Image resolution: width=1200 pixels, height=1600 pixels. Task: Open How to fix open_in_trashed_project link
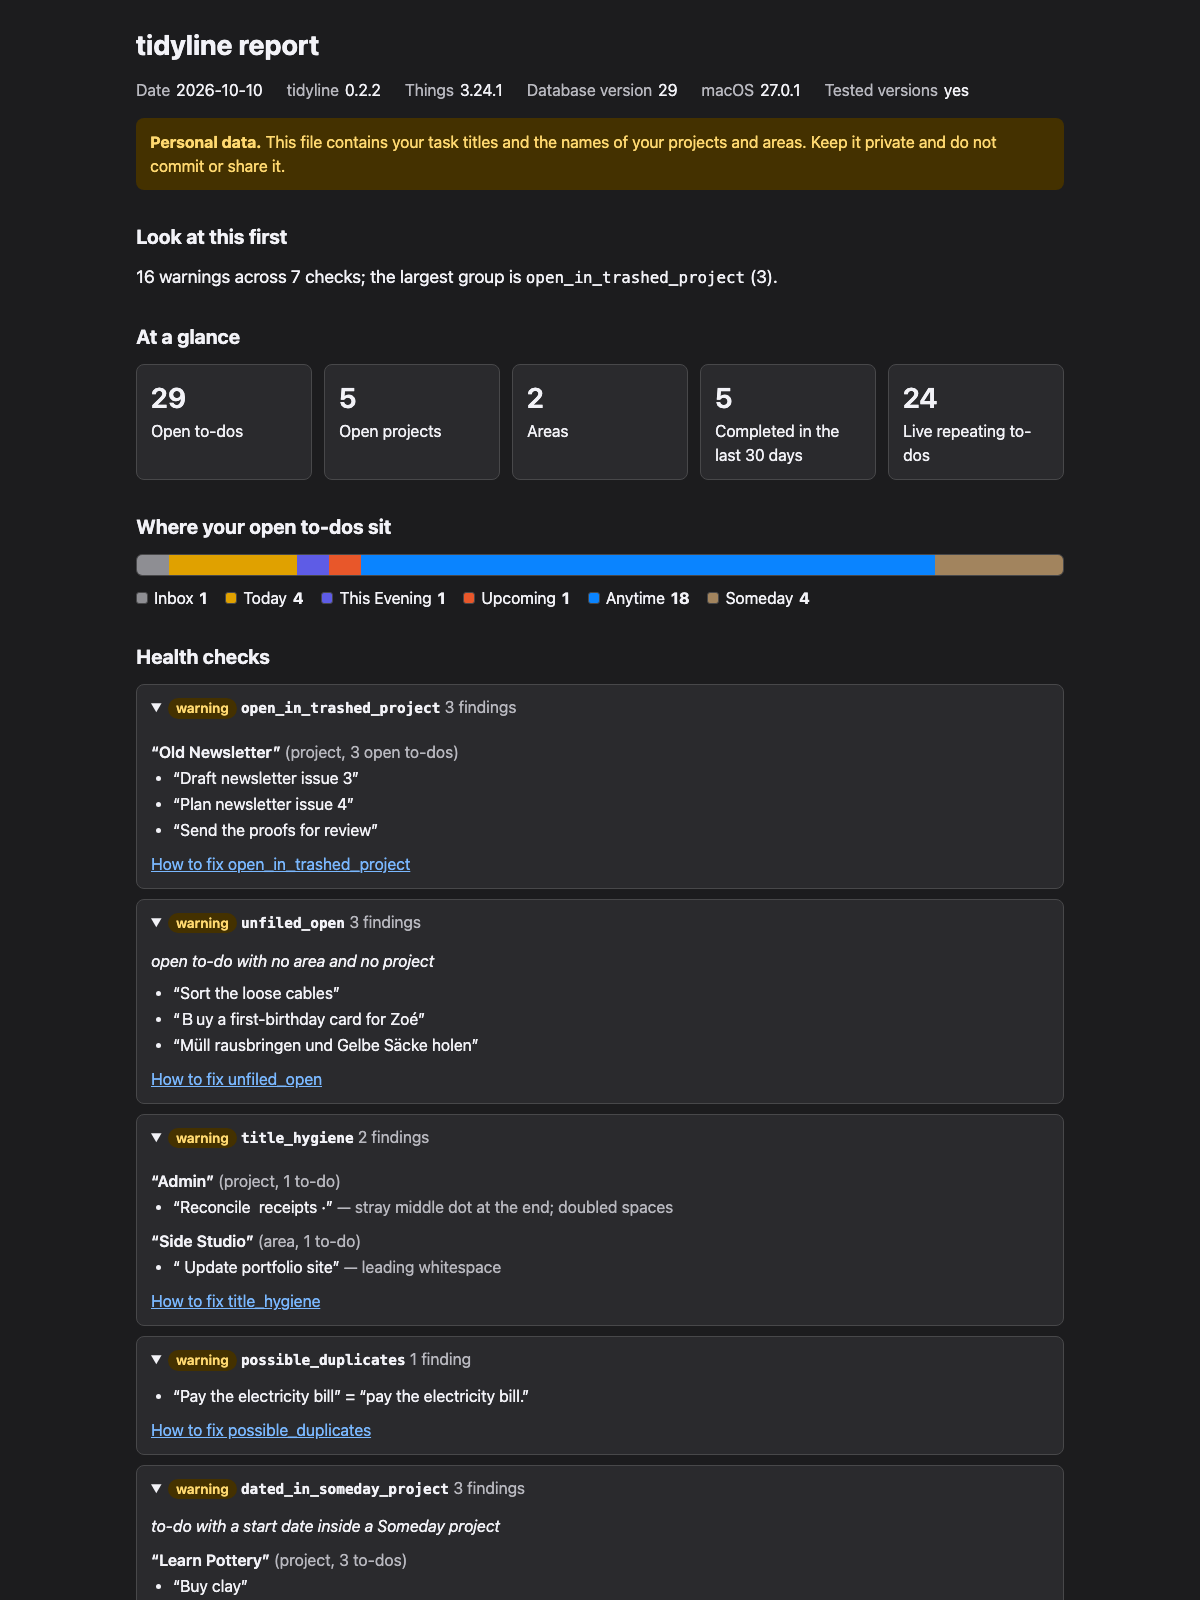pos(280,864)
